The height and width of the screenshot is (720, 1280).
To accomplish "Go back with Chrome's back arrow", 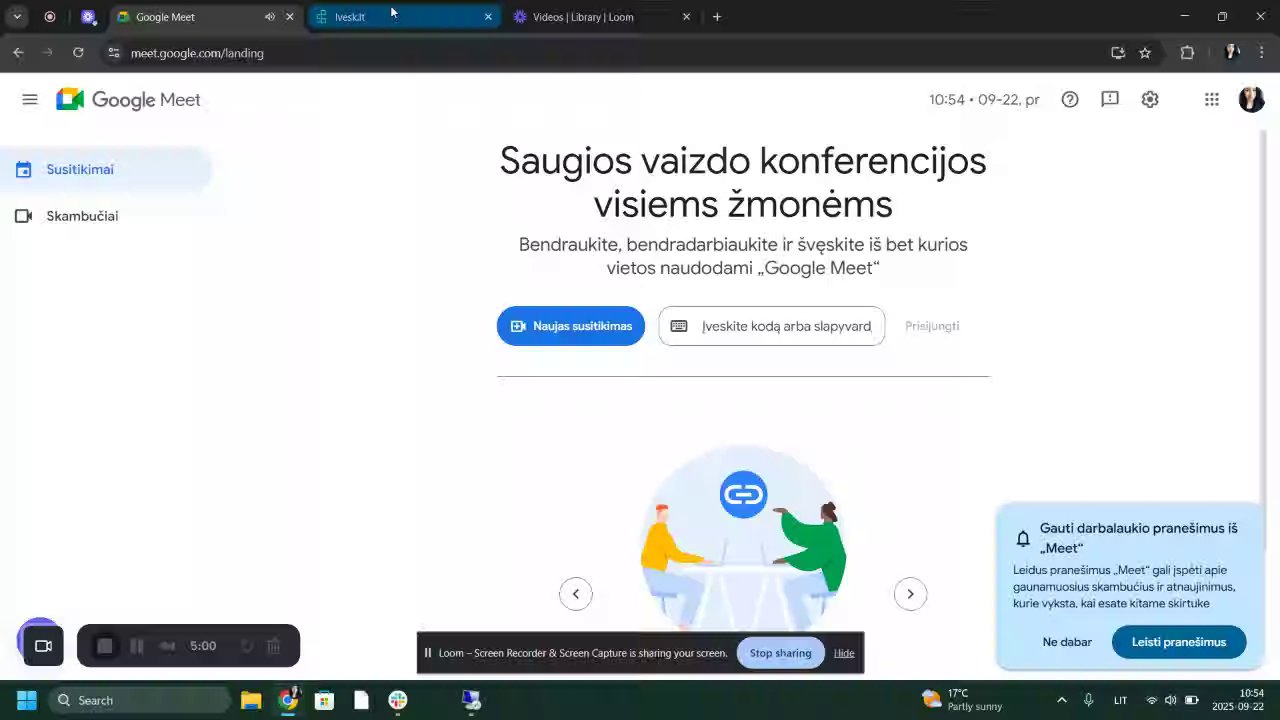I will coord(18,53).
